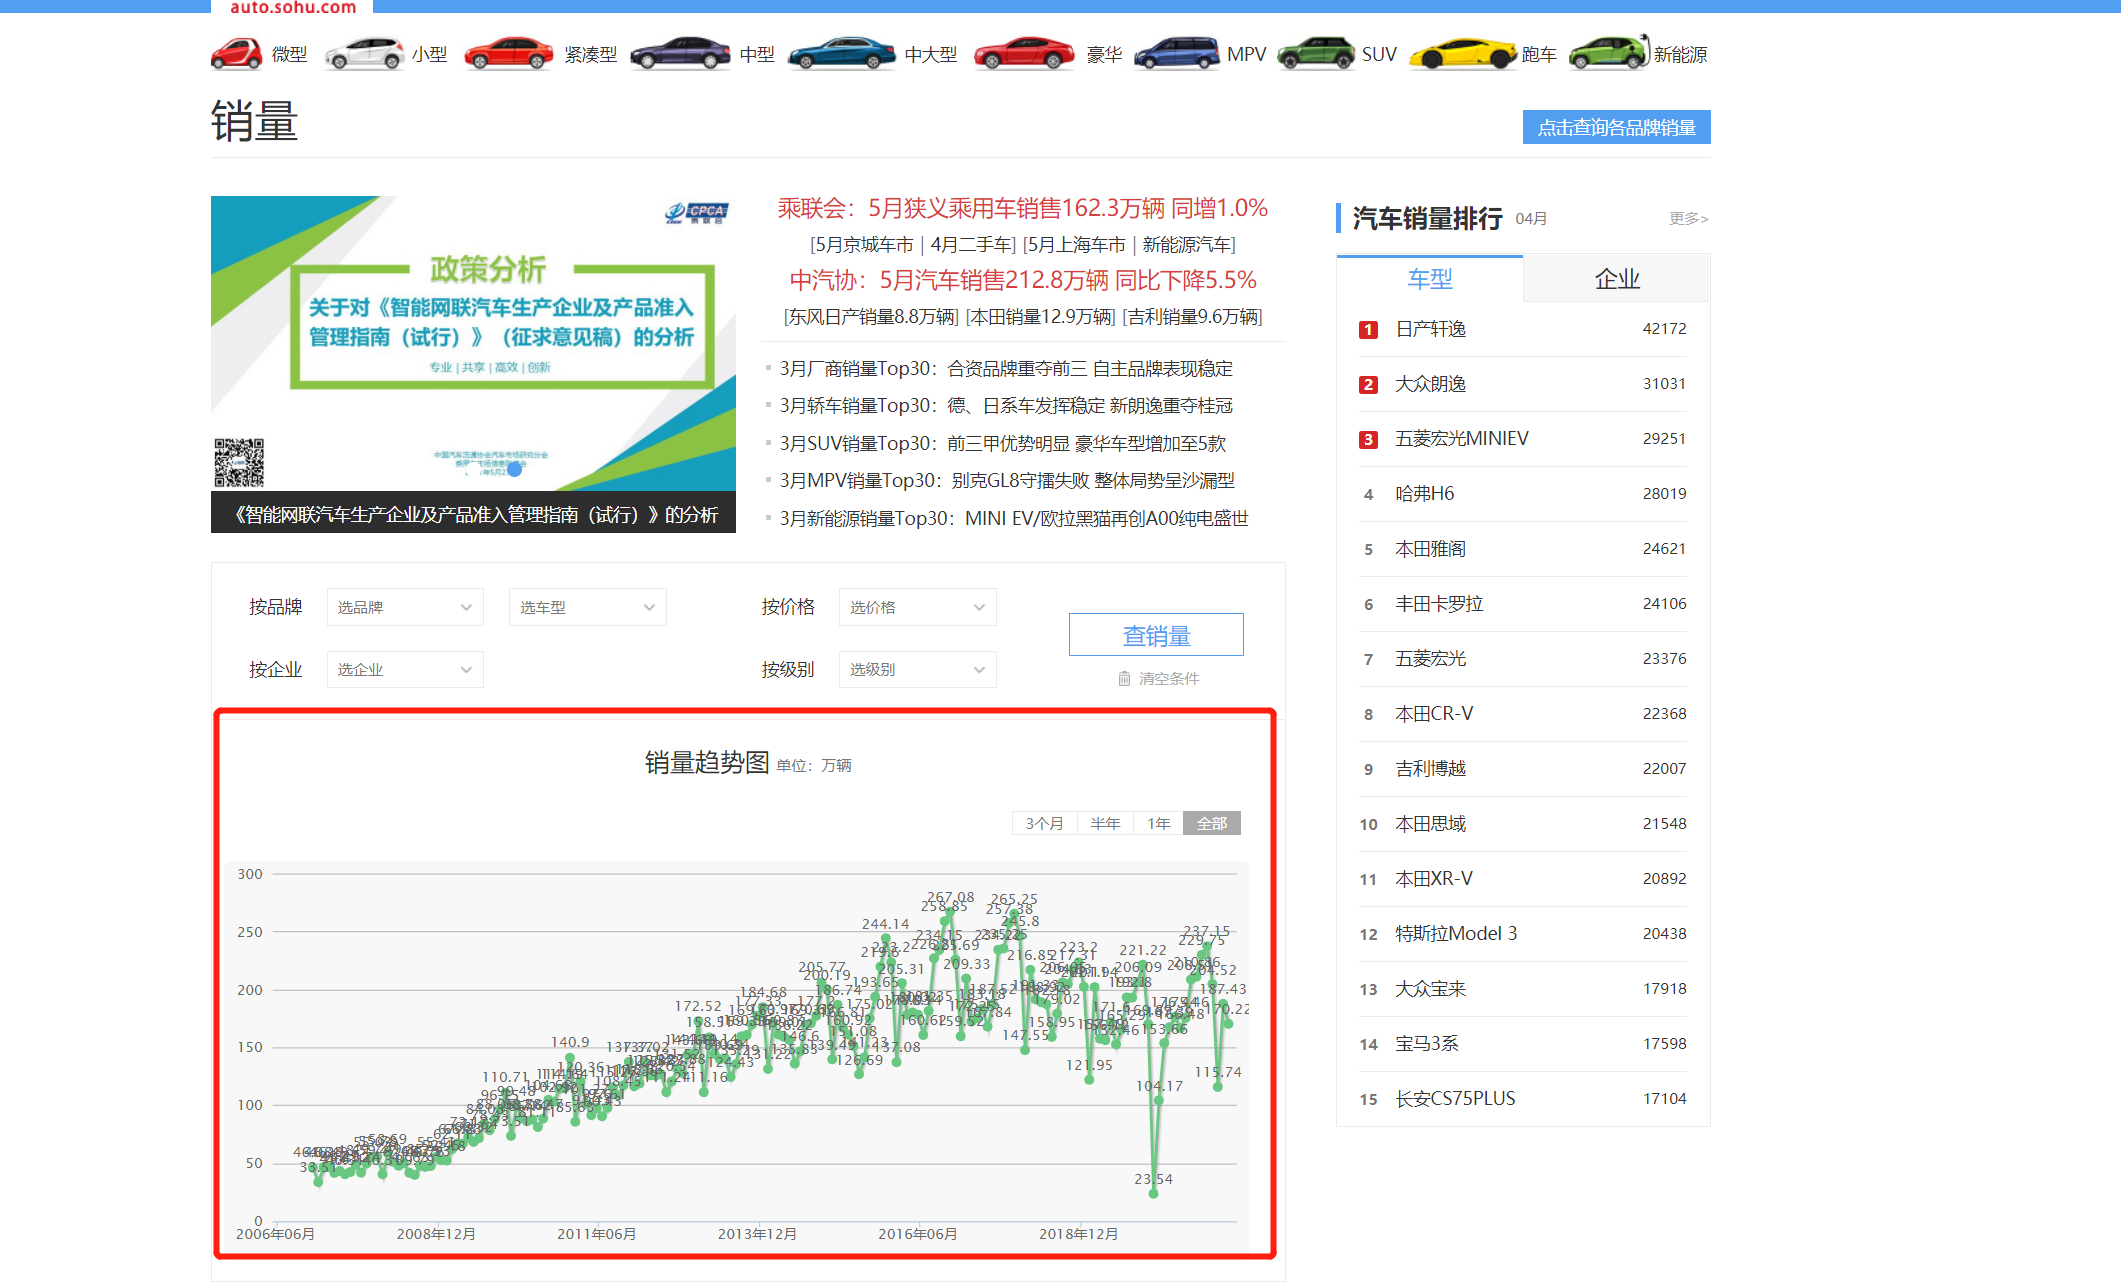Open the 更多> ranking link
The width and height of the screenshot is (2121, 1282).
click(x=1689, y=218)
